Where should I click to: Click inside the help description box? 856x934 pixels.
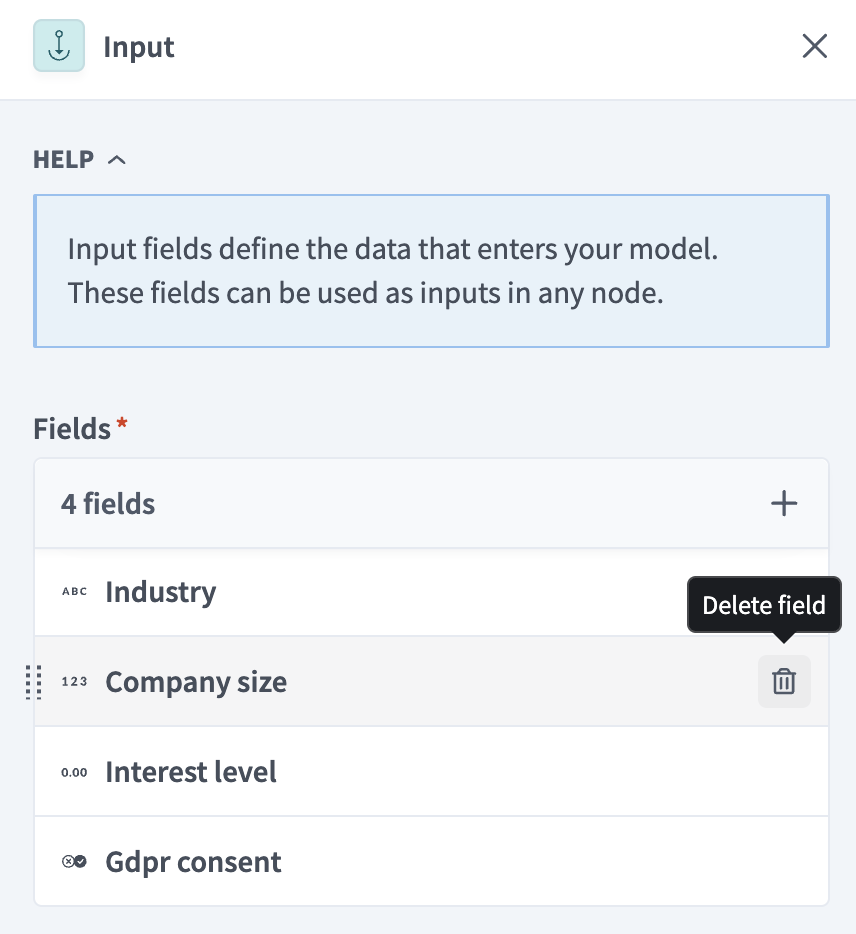[430, 271]
